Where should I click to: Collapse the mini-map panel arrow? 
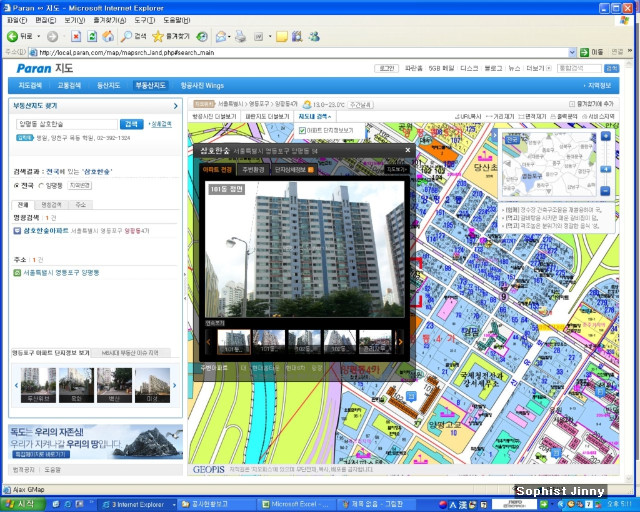(494, 135)
